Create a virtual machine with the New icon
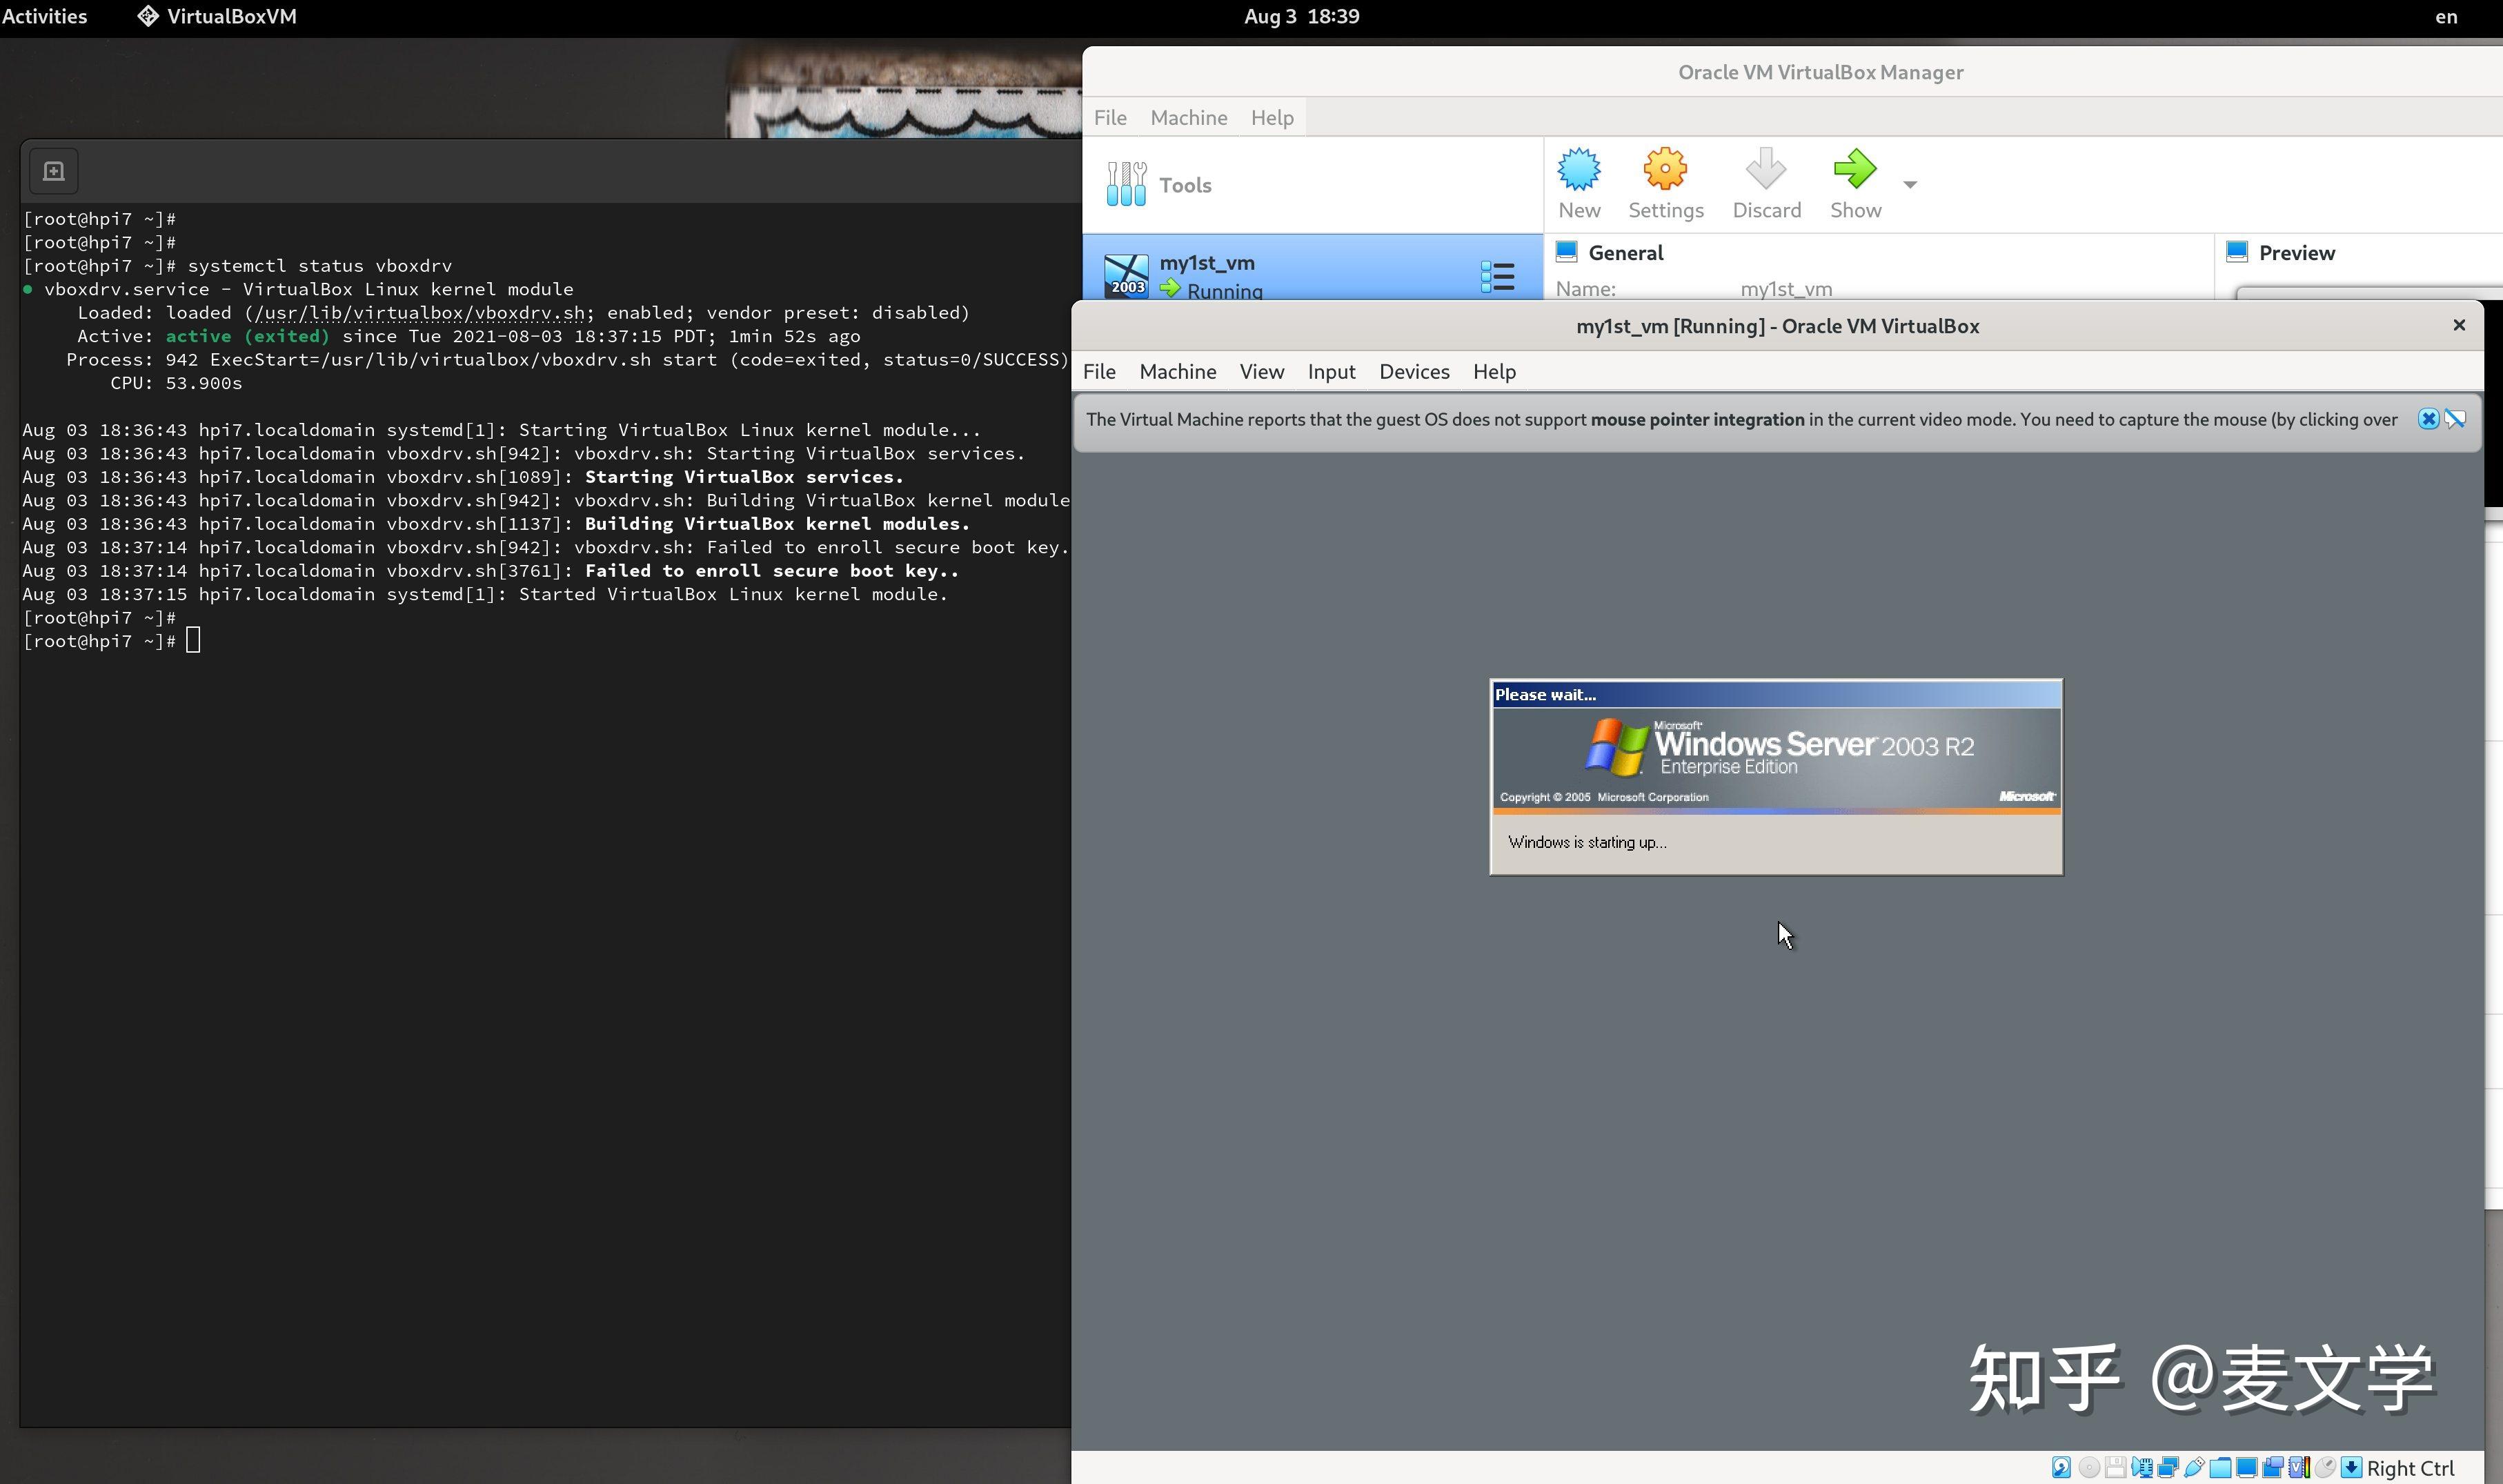This screenshot has height=1484, width=2503. click(x=1578, y=183)
